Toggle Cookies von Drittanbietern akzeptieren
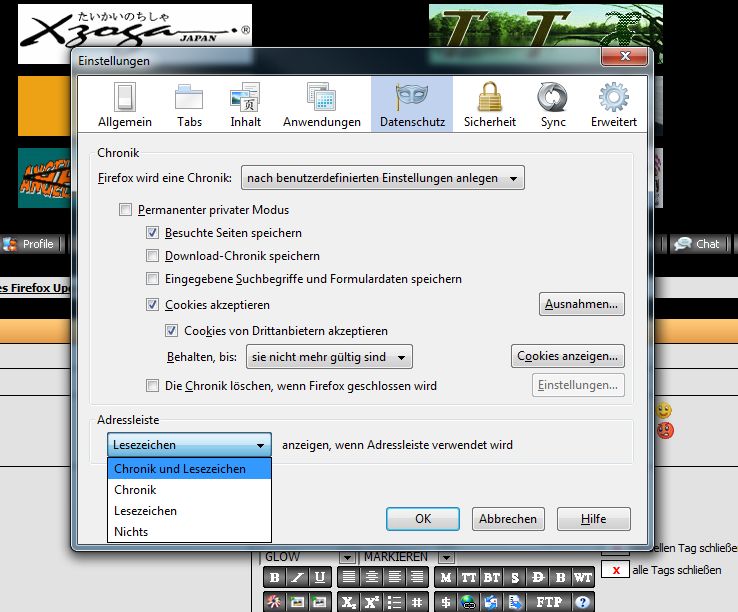The height and width of the screenshot is (612, 738). [171, 330]
